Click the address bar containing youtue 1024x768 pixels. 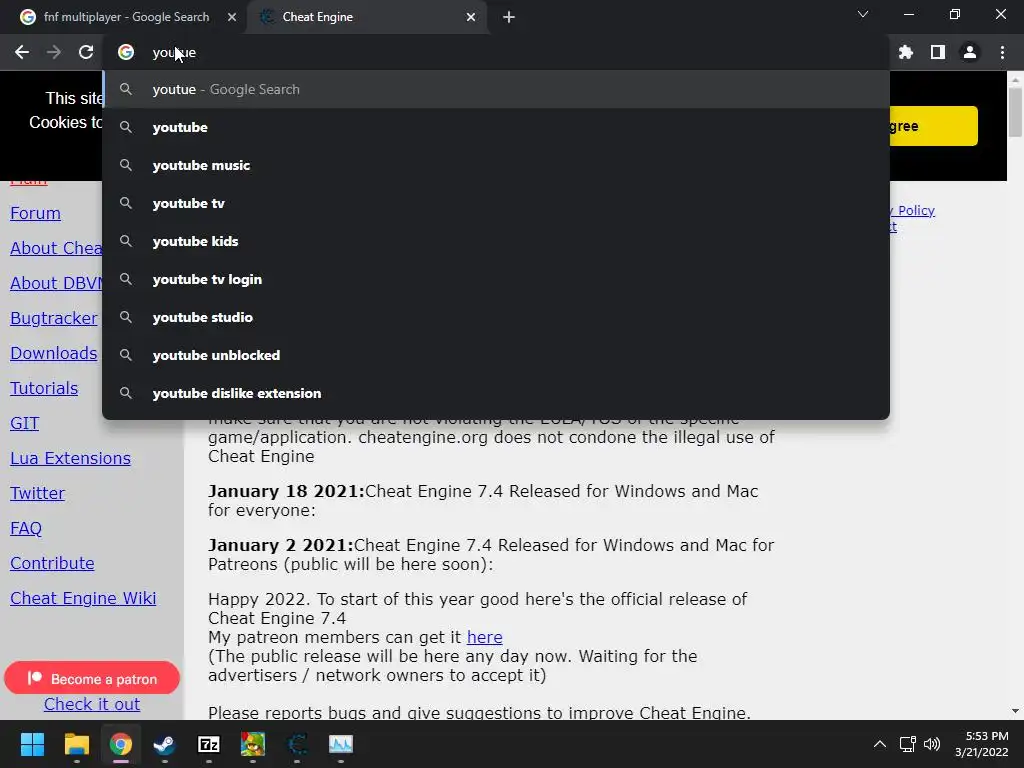coord(496,52)
